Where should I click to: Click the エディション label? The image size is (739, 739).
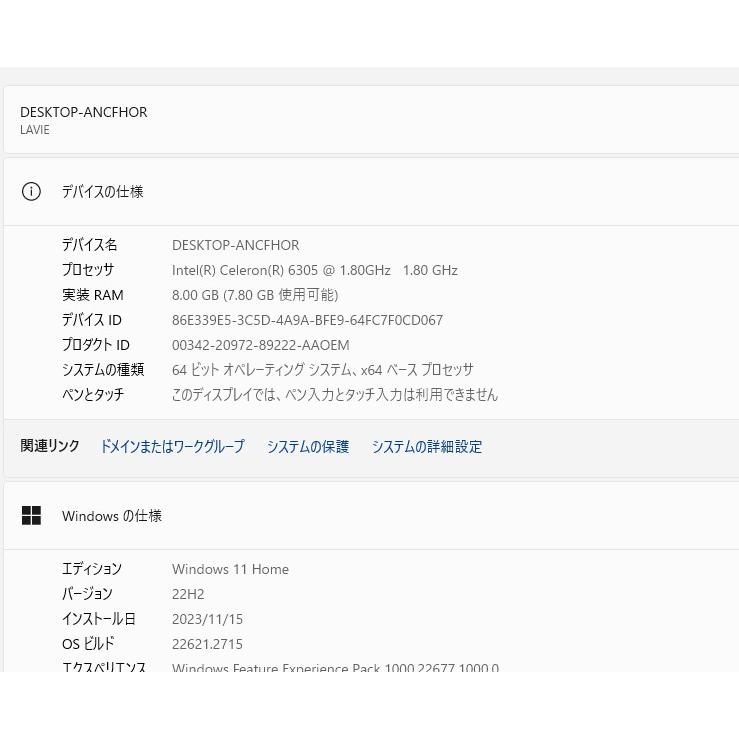coord(92,568)
